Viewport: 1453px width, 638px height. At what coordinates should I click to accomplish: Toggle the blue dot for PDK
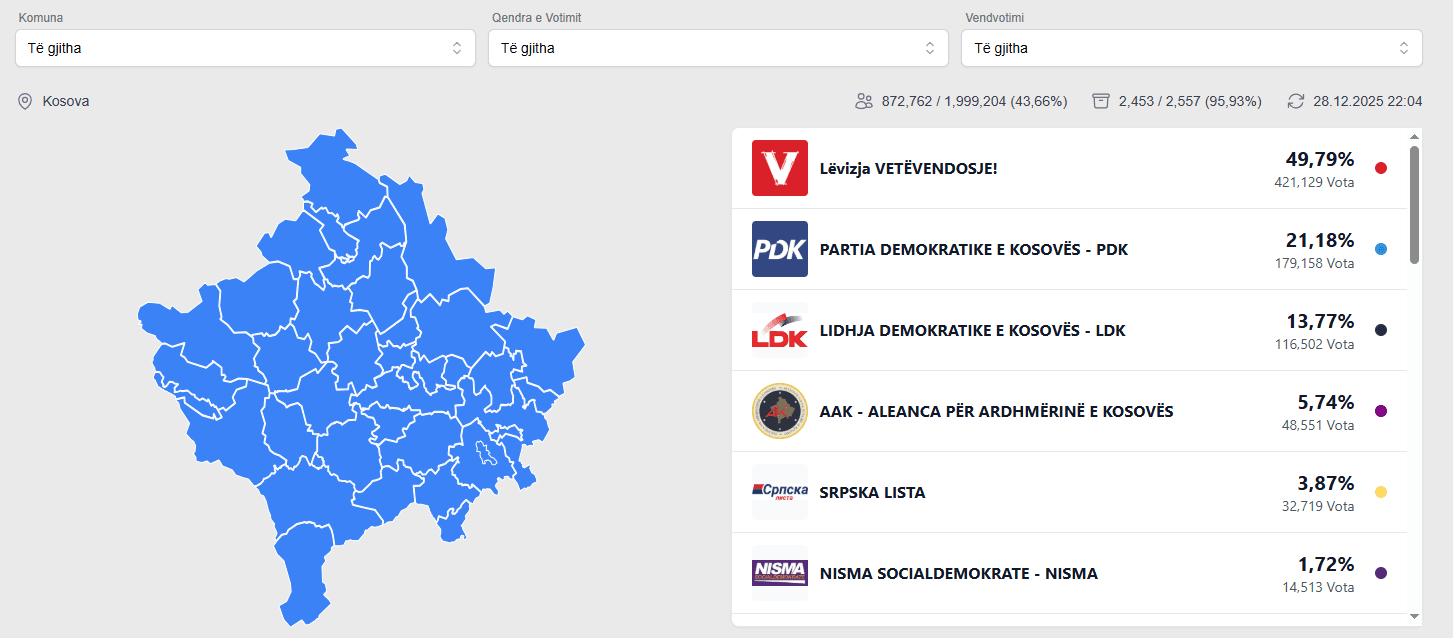[1380, 248]
